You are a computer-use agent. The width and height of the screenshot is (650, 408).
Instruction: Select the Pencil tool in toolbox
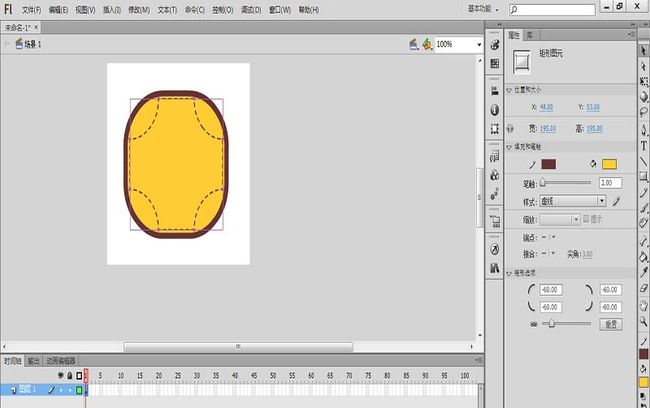tap(643, 192)
